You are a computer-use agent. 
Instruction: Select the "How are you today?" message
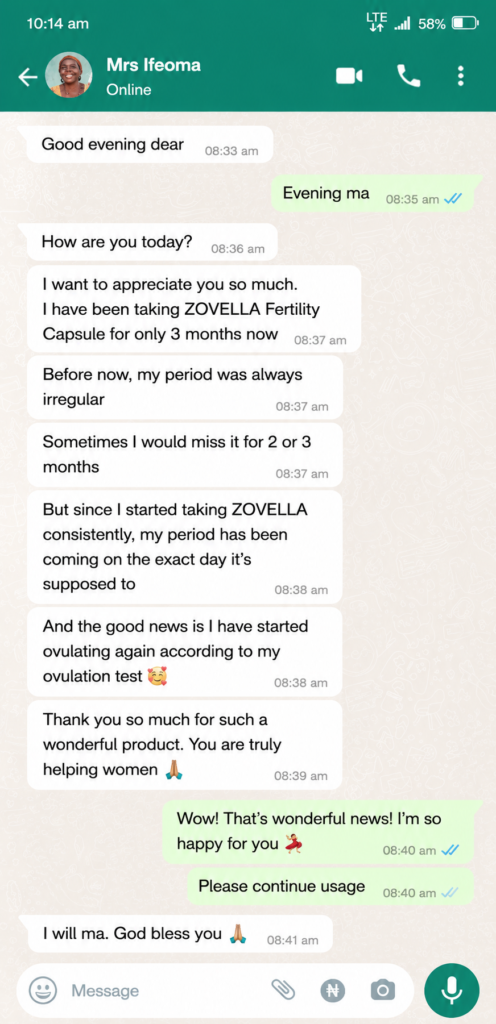pyautogui.click(x=152, y=242)
